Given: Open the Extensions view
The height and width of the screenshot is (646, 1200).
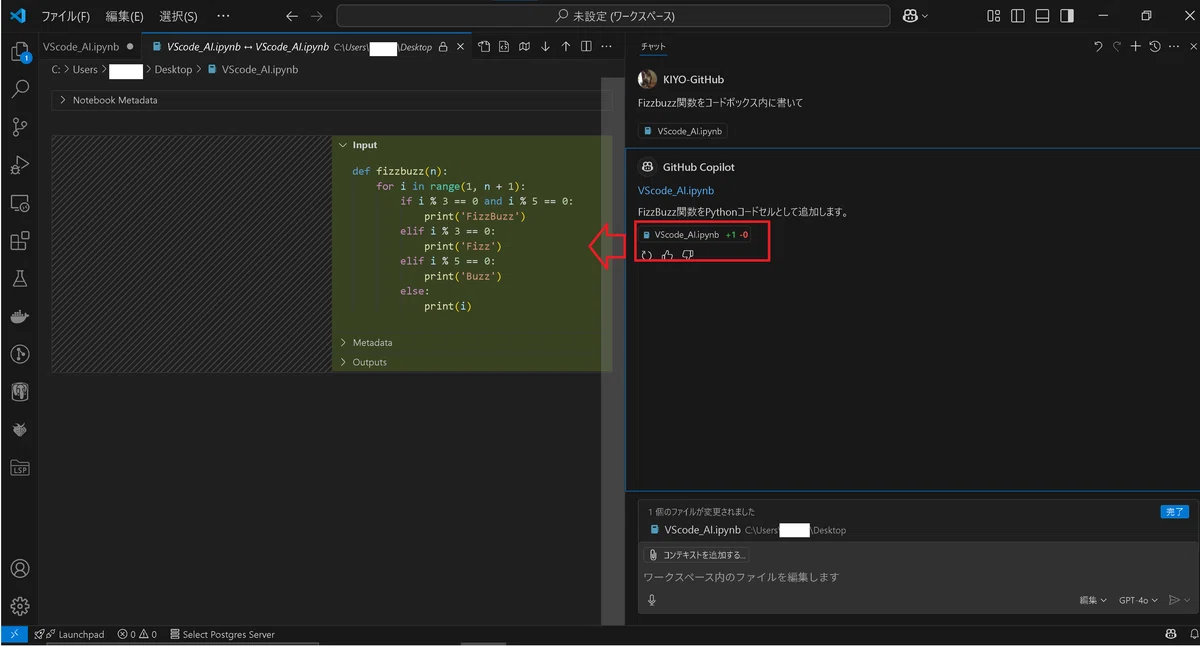Looking at the screenshot, I should coord(19,241).
